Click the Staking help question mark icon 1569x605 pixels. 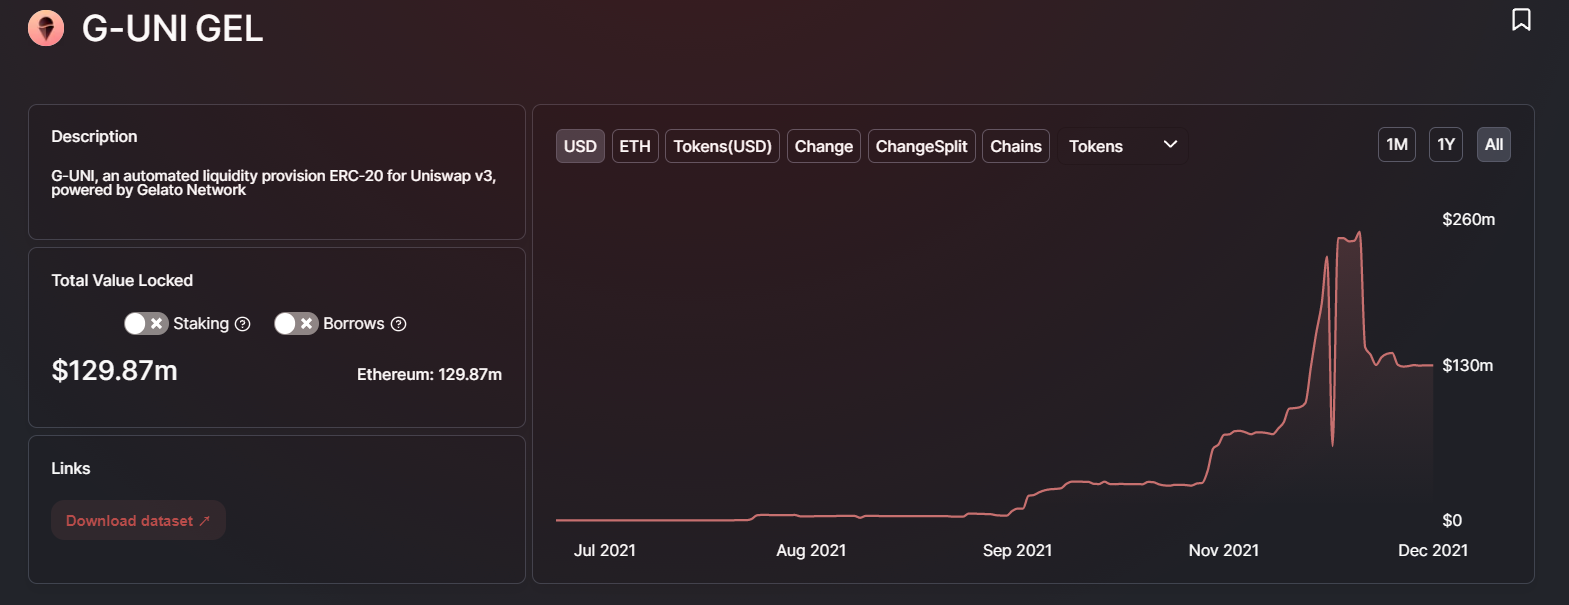pyautogui.click(x=242, y=324)
